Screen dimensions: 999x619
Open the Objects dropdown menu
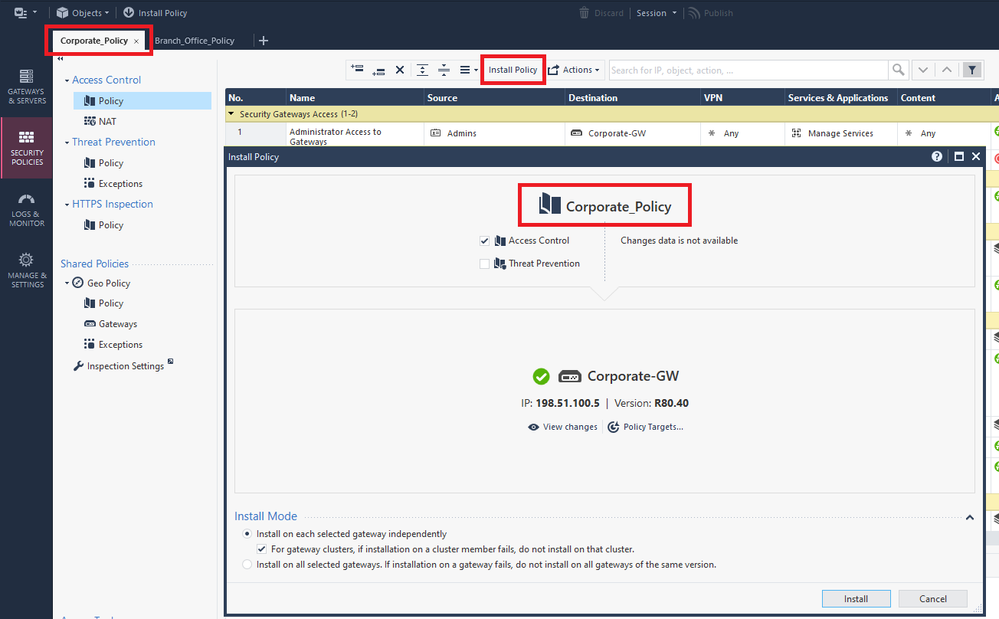[83, 13]
